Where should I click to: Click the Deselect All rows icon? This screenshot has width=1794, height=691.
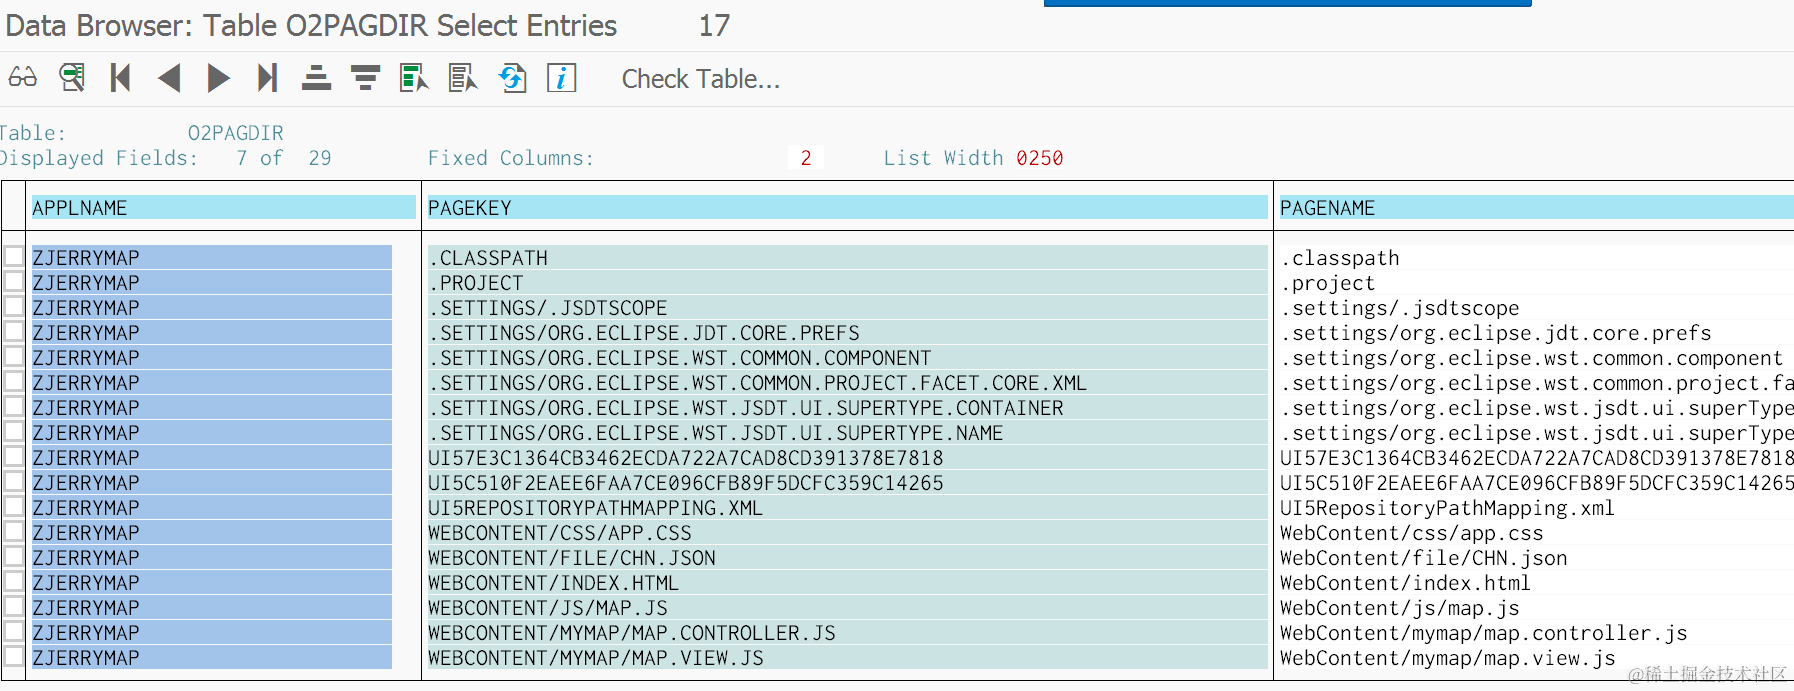click(462, 77)
